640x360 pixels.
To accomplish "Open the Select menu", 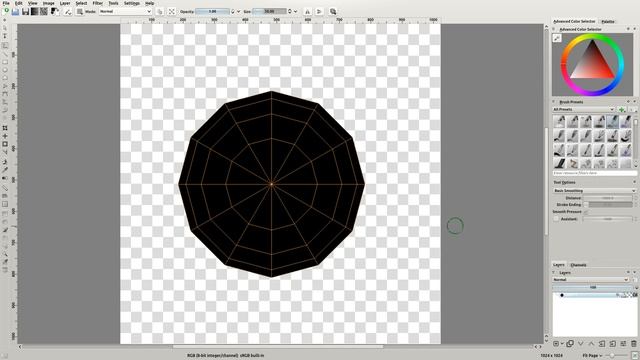I will 81,3.
